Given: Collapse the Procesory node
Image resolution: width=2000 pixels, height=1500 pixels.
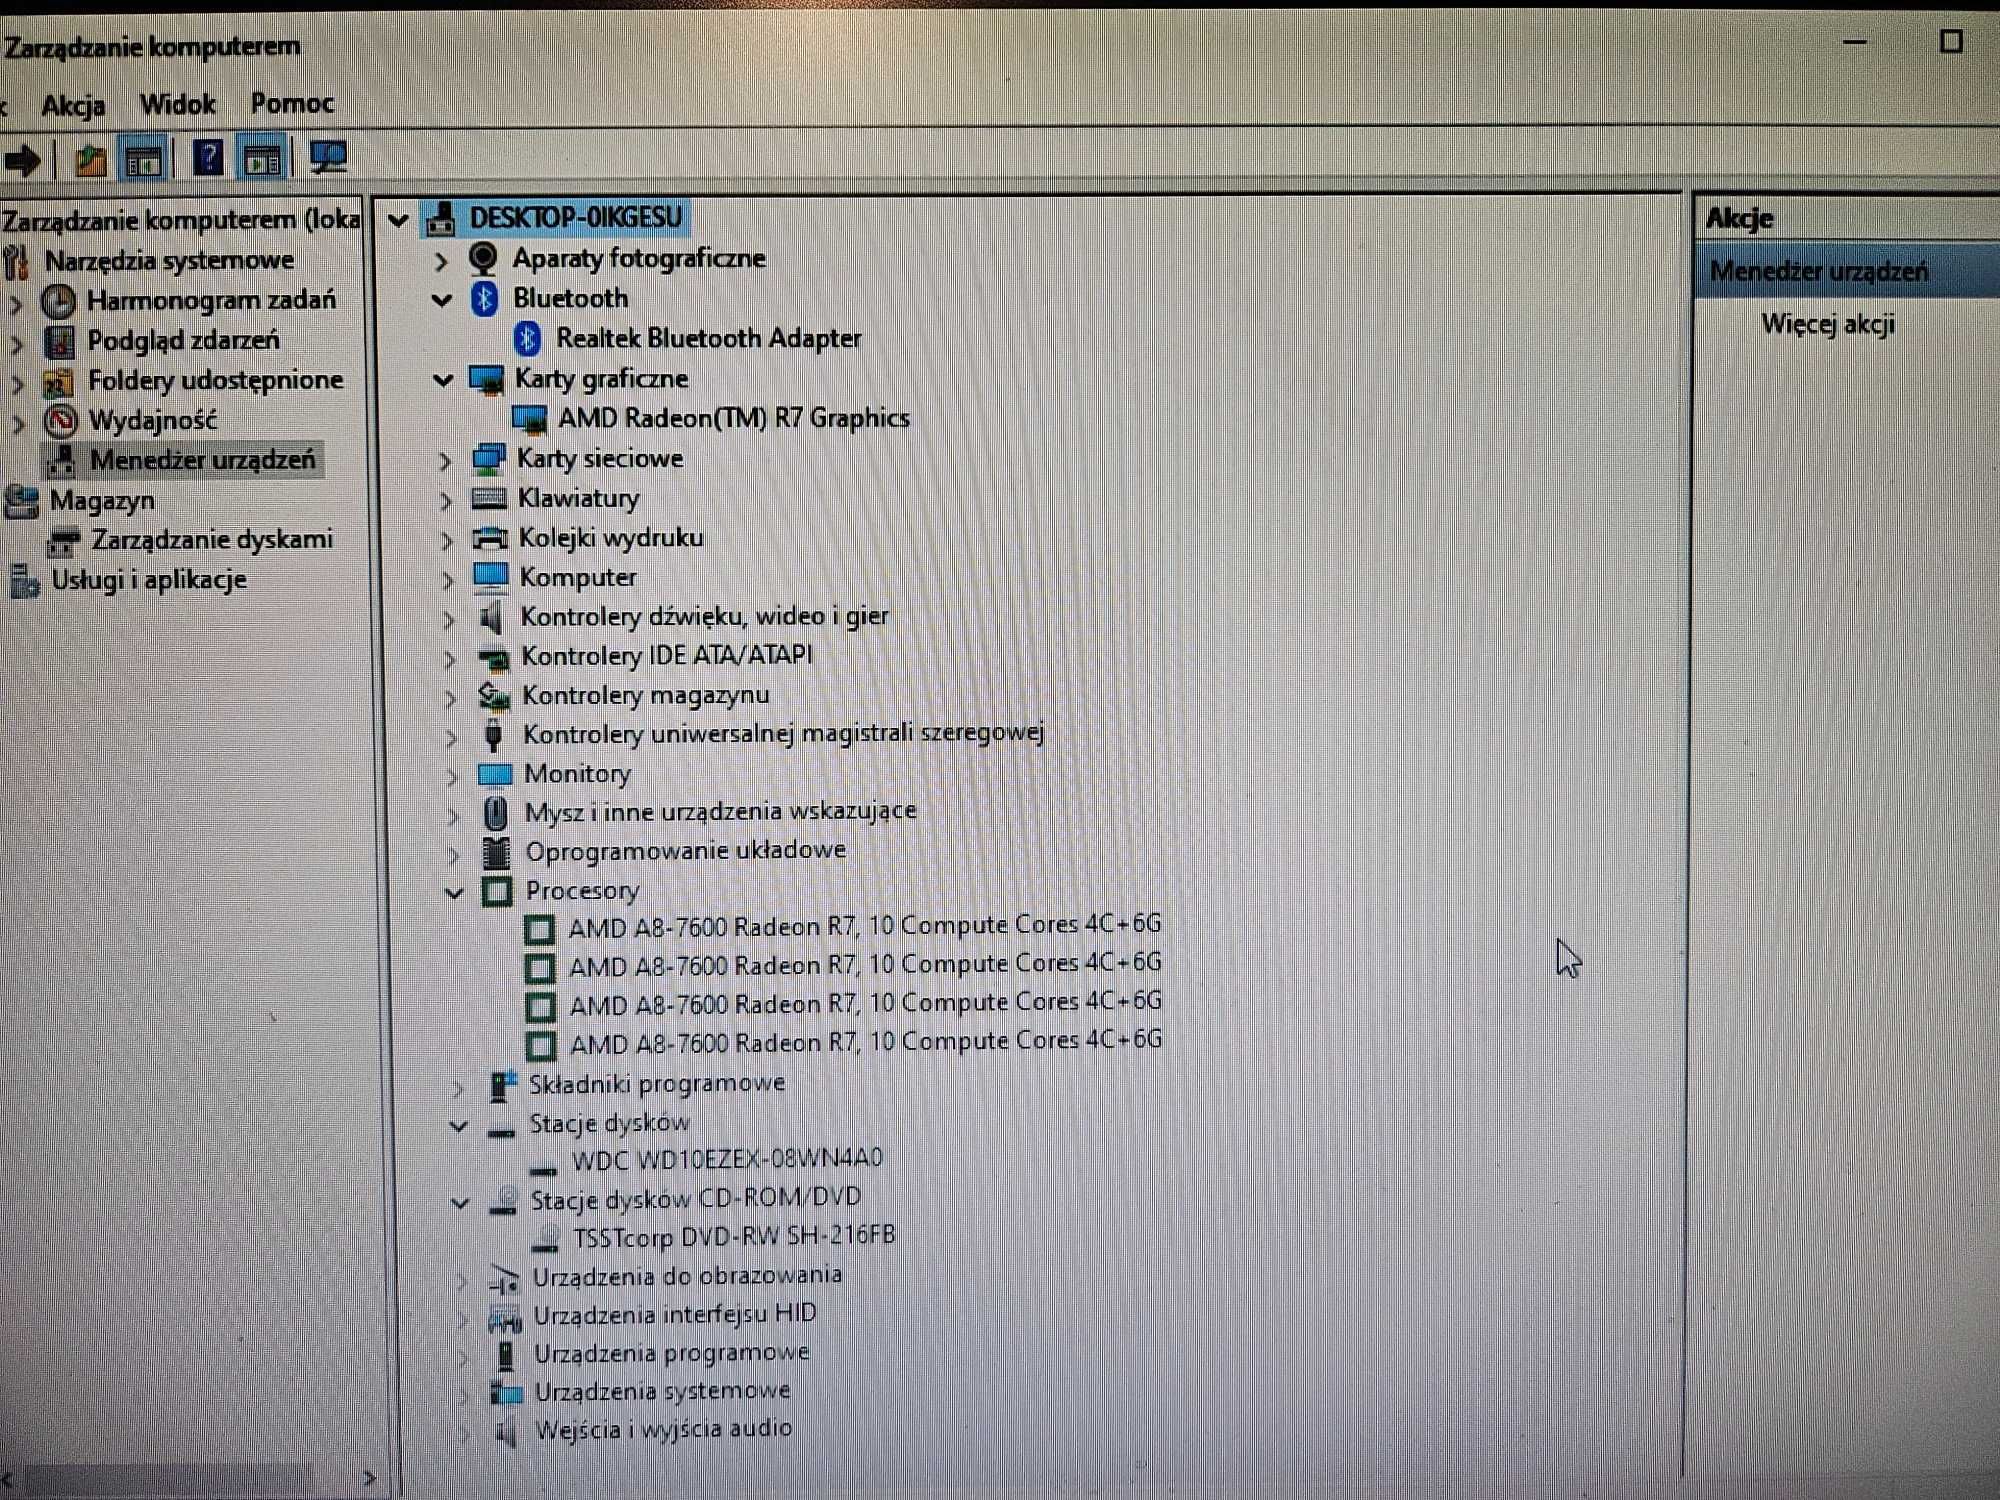Looking at the screenshot, I should click(455, 893).
